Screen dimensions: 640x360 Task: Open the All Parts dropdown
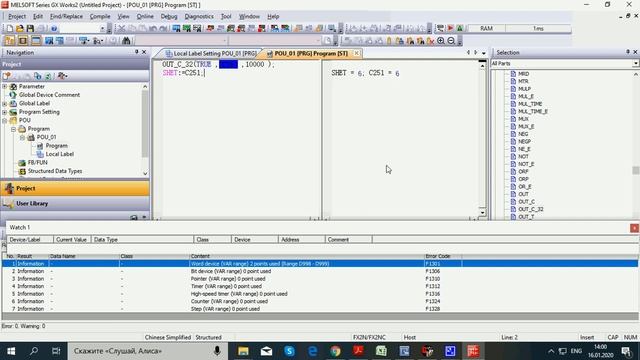tap(636, 64)
